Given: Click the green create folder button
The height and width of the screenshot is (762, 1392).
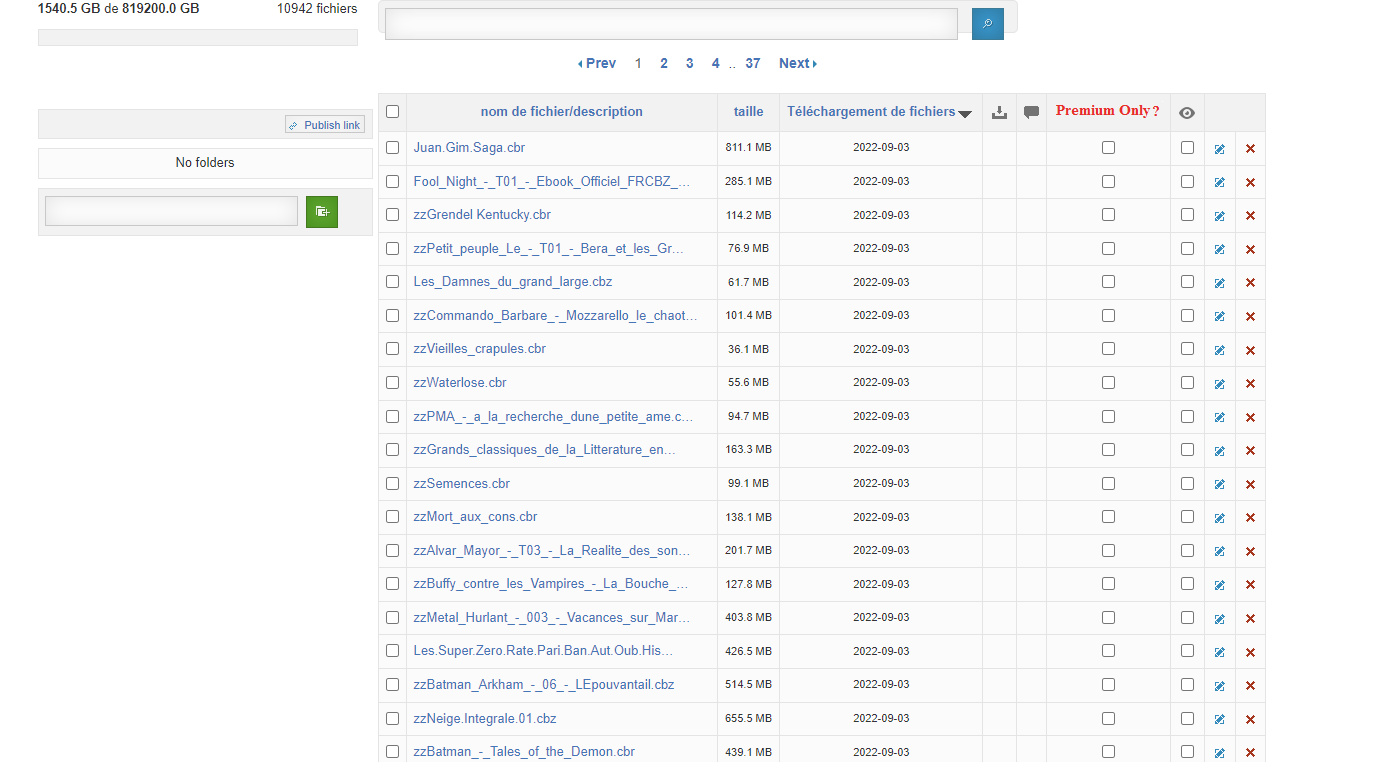Looking at the screenshot, I should (x=322, y=211).
